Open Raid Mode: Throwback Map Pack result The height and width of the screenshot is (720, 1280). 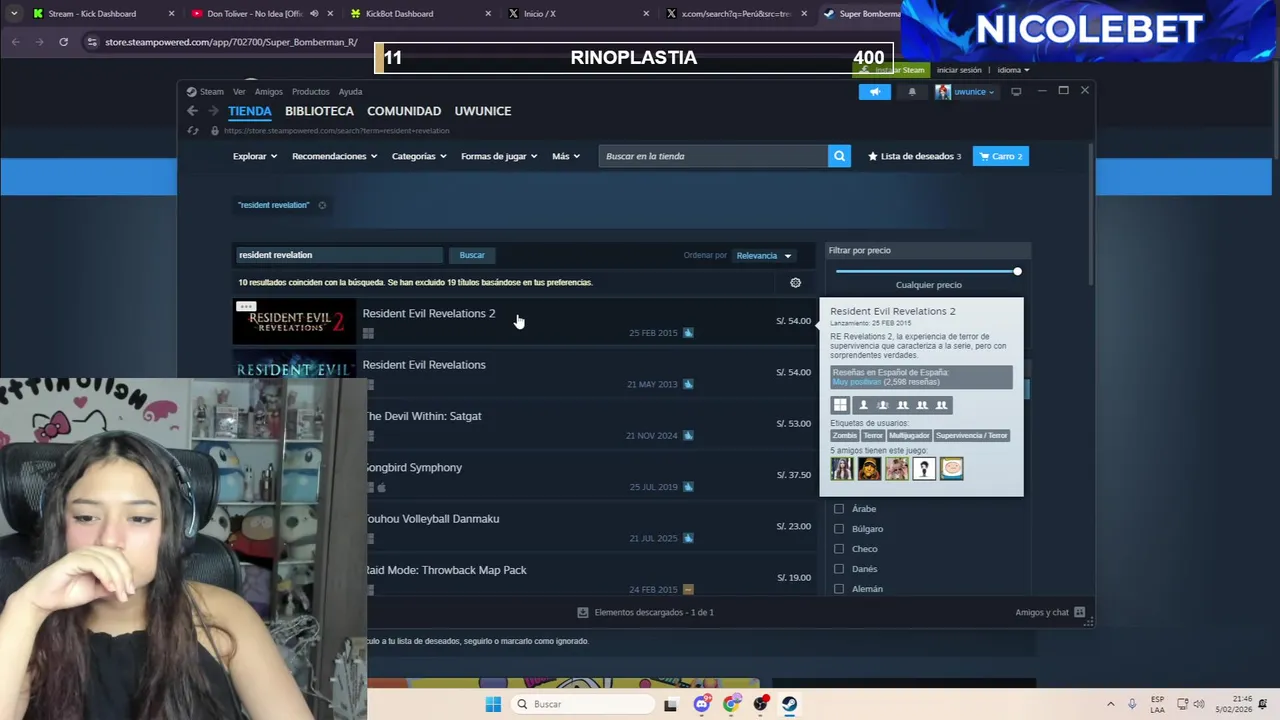click(590, 579)
